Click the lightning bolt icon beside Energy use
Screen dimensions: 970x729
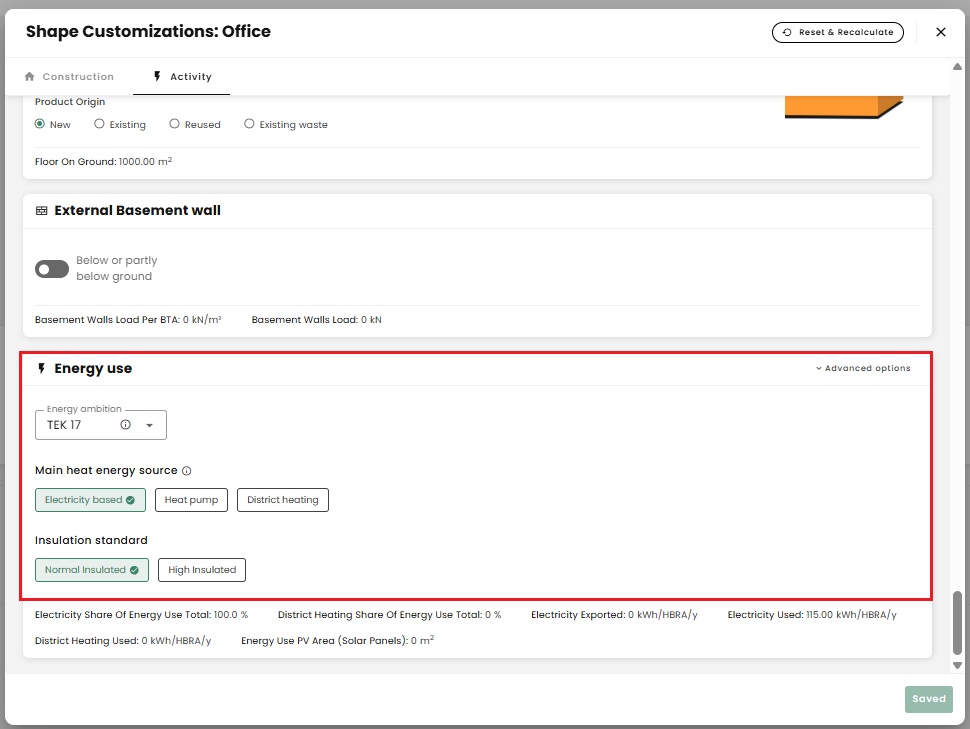click(x=41, y=369)
